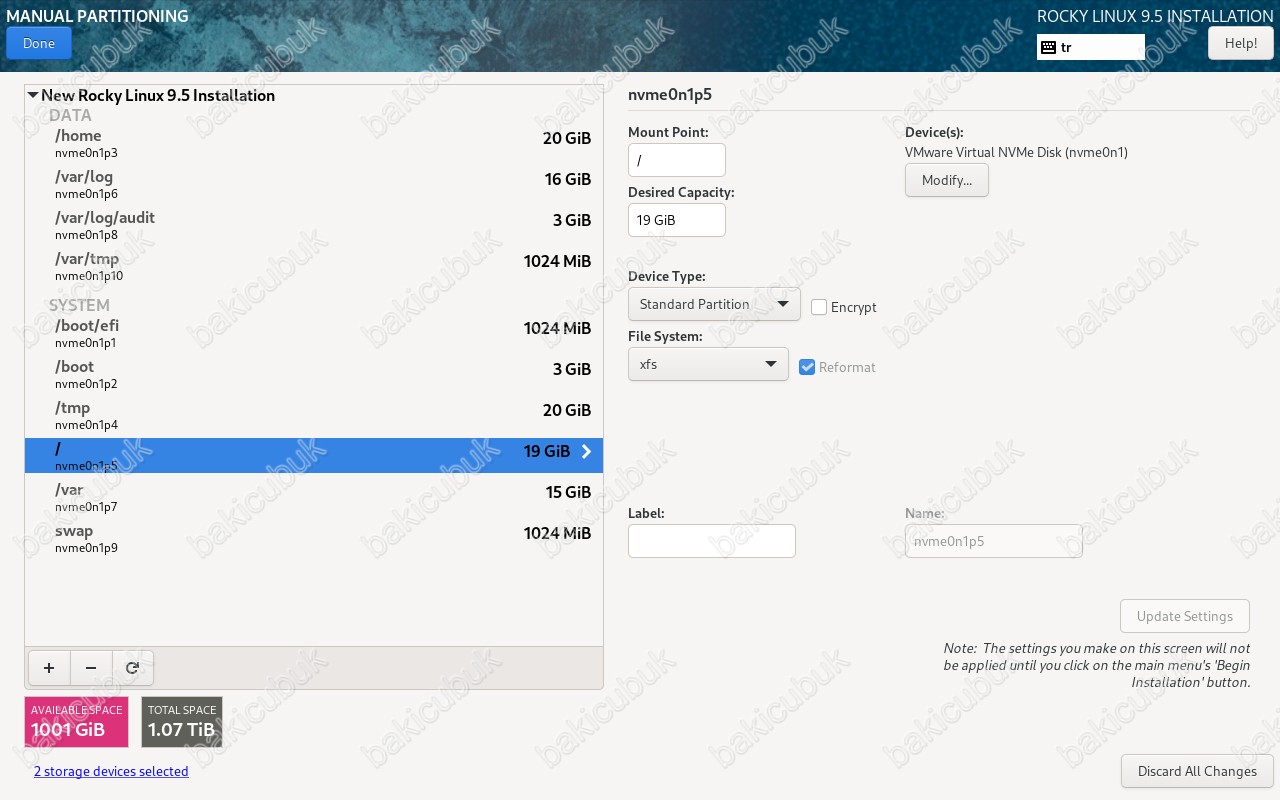The width and height of the screenshot is (1280, 800).
Task: Select the /var/log partition row
Action: 314,185
